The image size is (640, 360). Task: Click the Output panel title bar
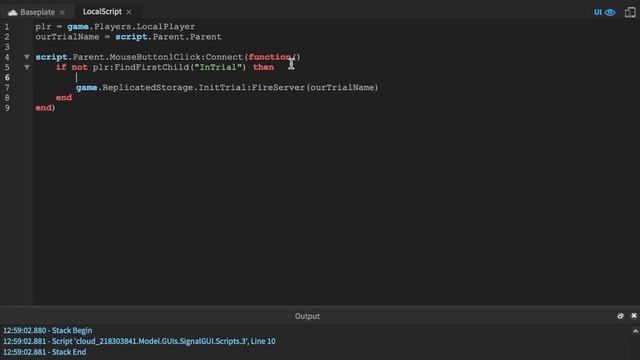(307, 316)
